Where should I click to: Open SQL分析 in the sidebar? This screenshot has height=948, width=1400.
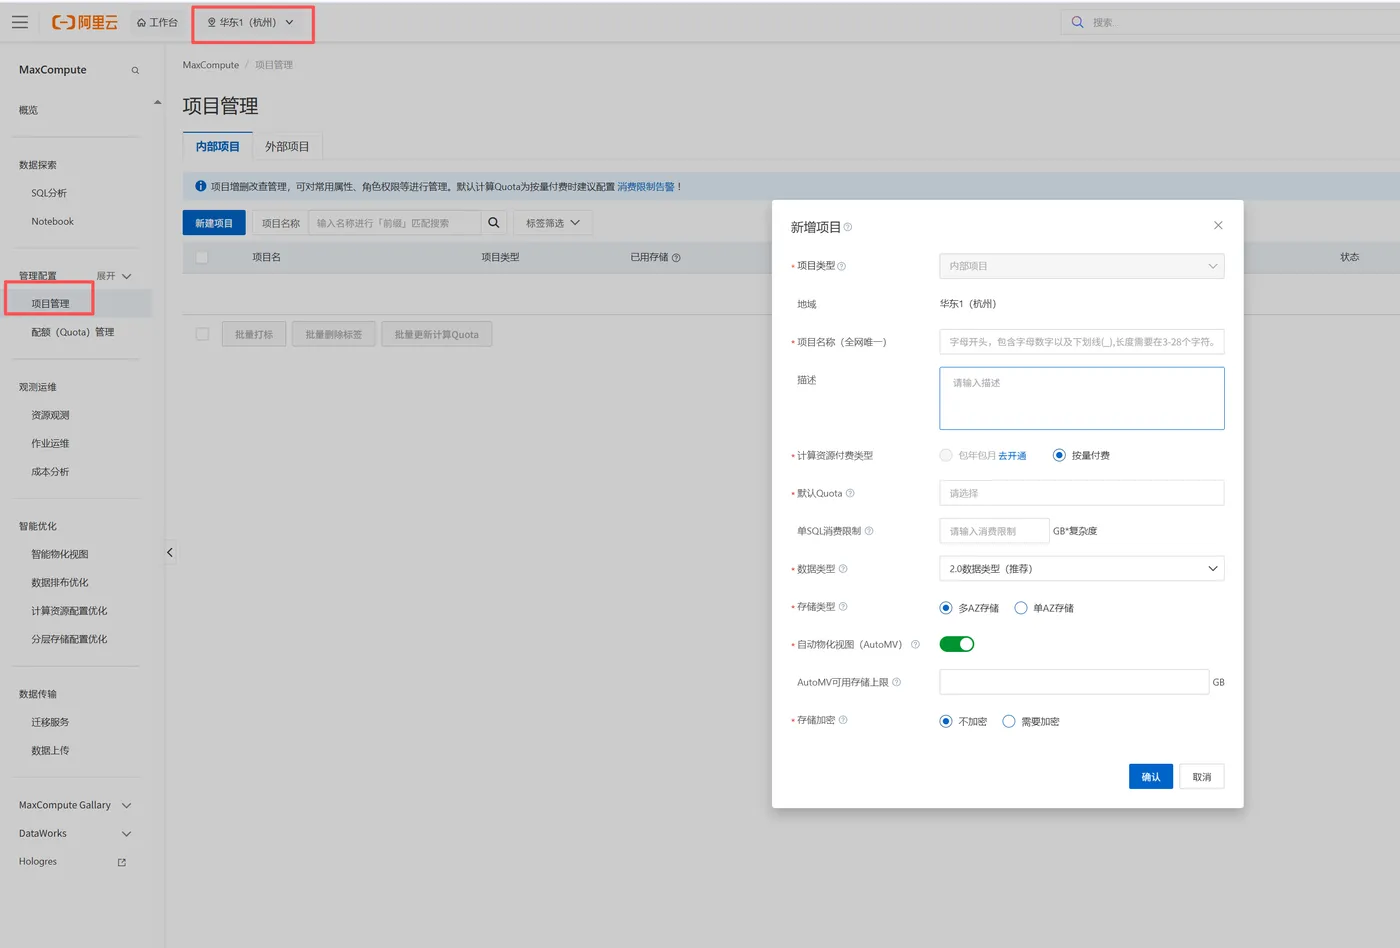49,193
